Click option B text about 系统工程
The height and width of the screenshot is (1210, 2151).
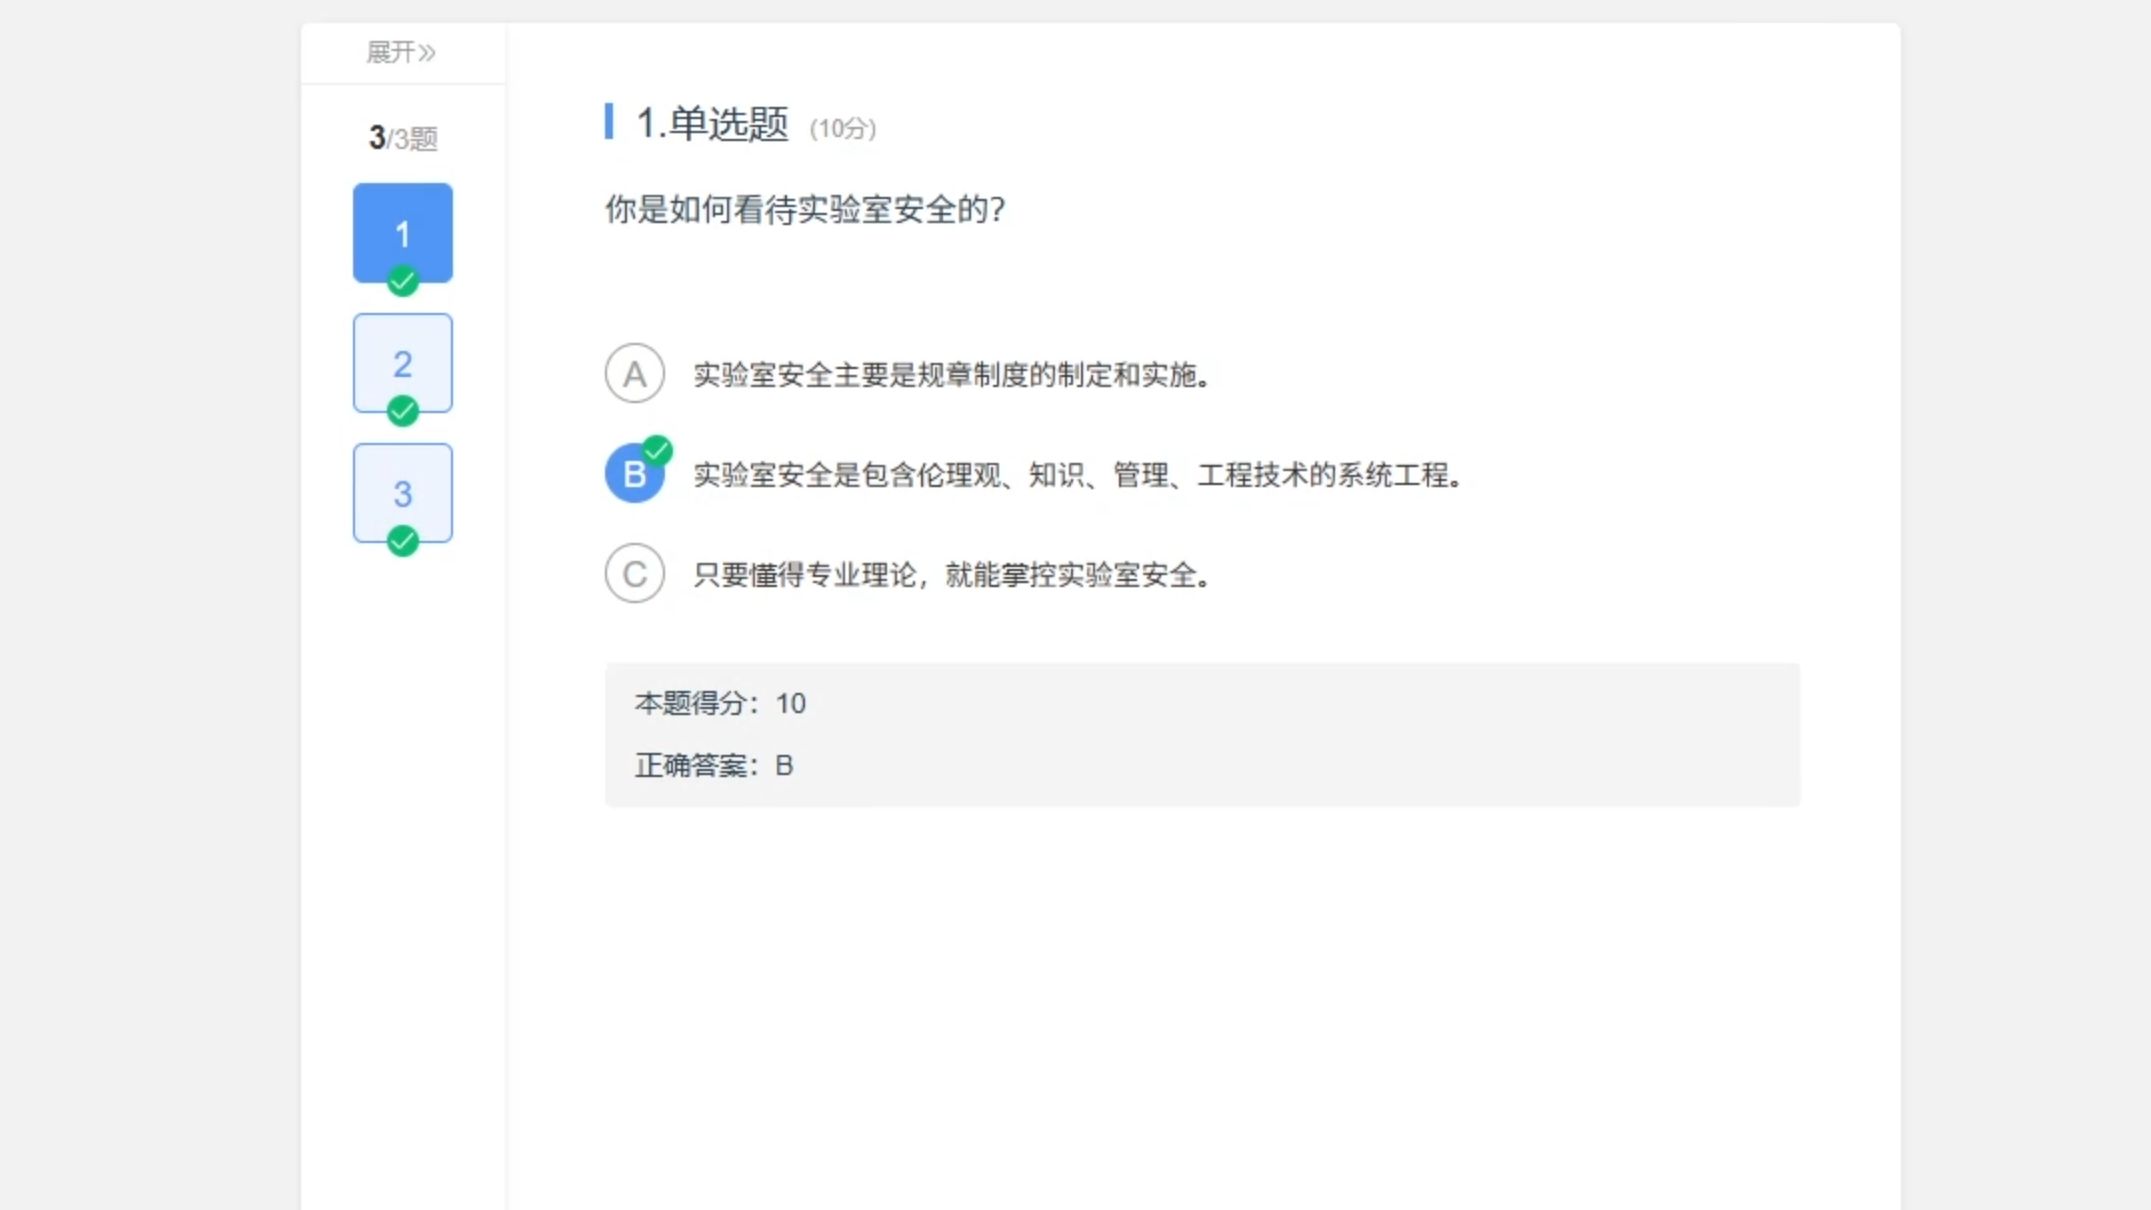tap(1078, 475)
